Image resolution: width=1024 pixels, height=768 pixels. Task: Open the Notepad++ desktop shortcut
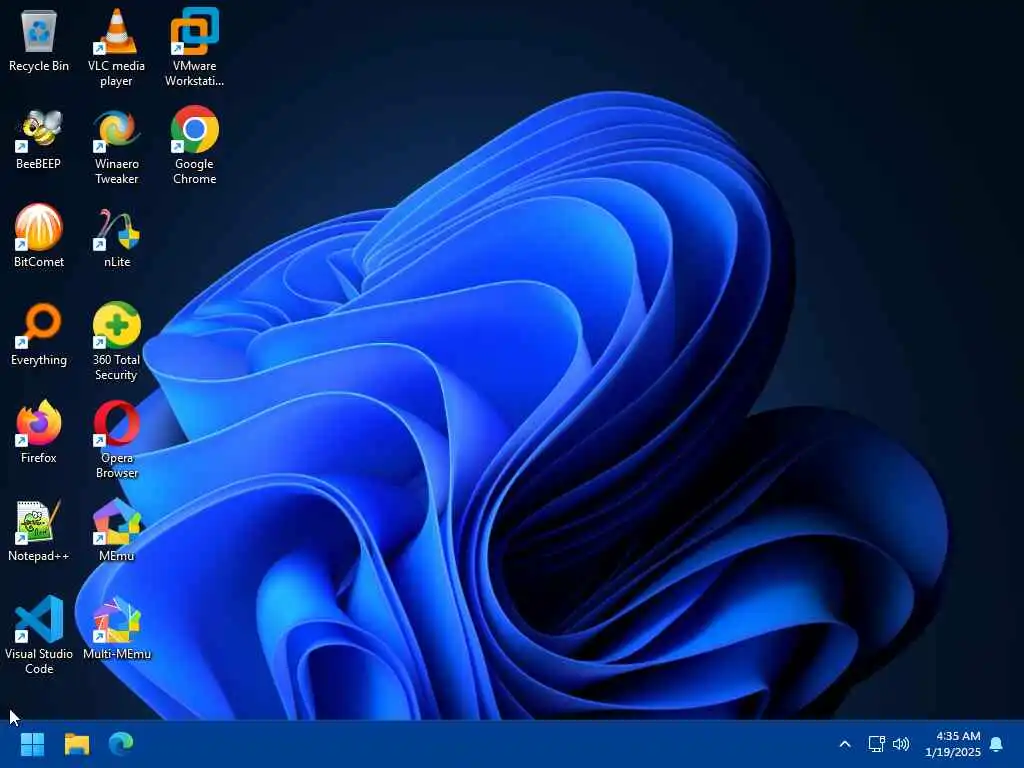coord(39,530)
